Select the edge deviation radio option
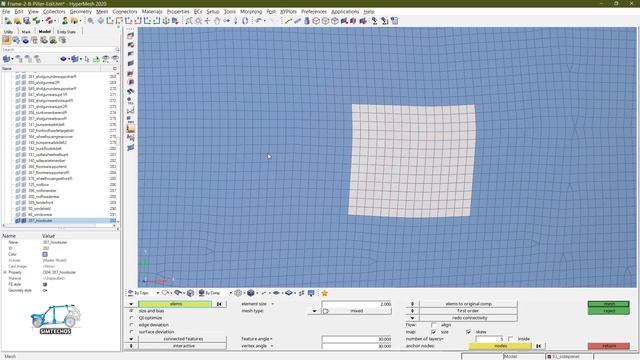Image resolution: width=640 pixels, height=360 pixels. pos(131,325)
